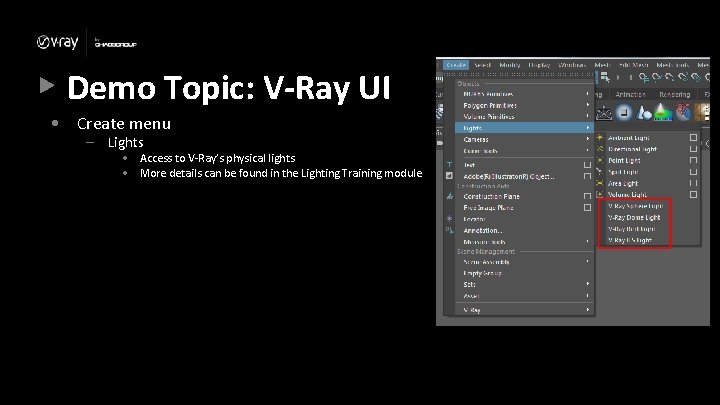This screenshot has width=720, height=405.
Task: Click the Construction Plane icon
Action: point(450,196)
